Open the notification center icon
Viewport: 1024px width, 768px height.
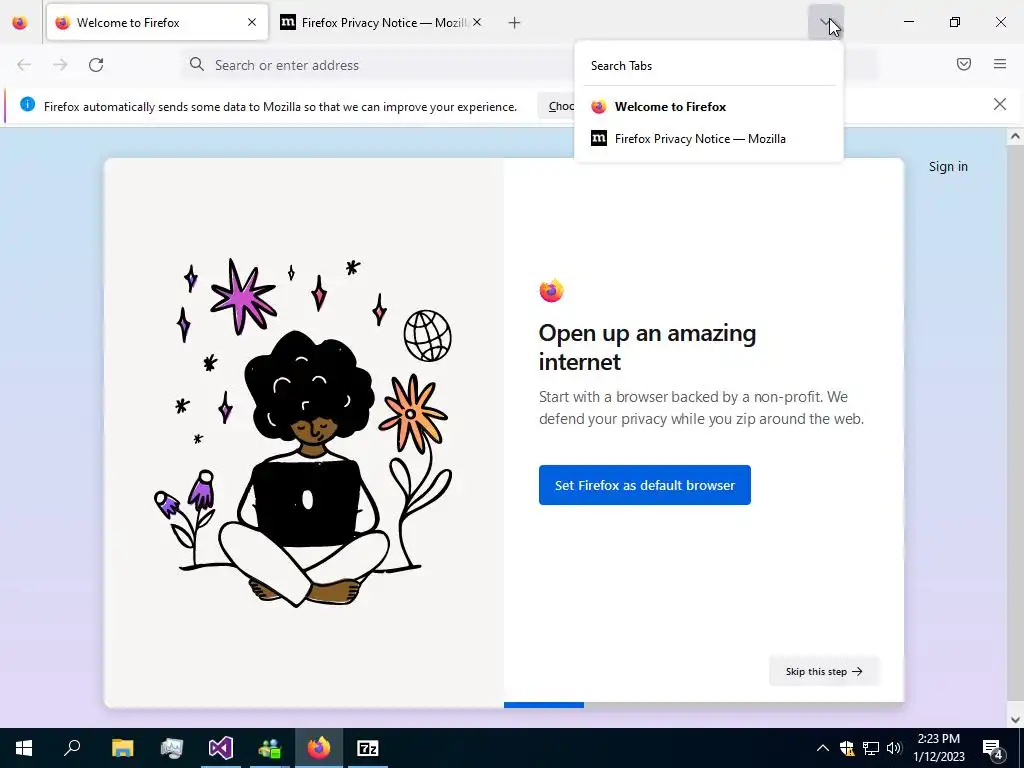pyautogui.click(x=993, y=748)
